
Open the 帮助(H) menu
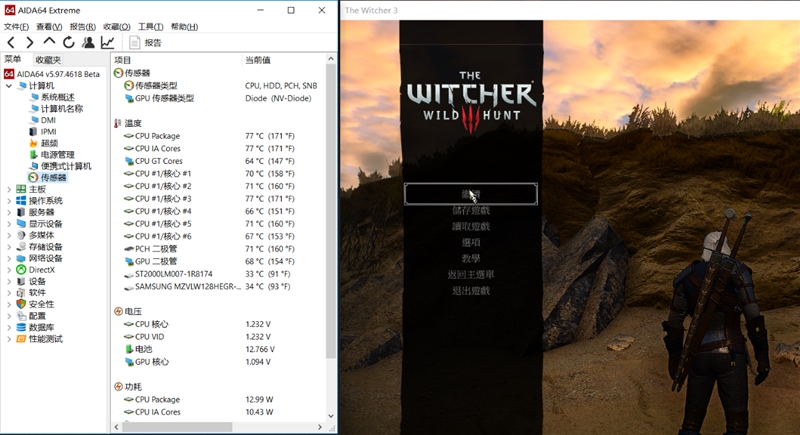coord(184,27)
